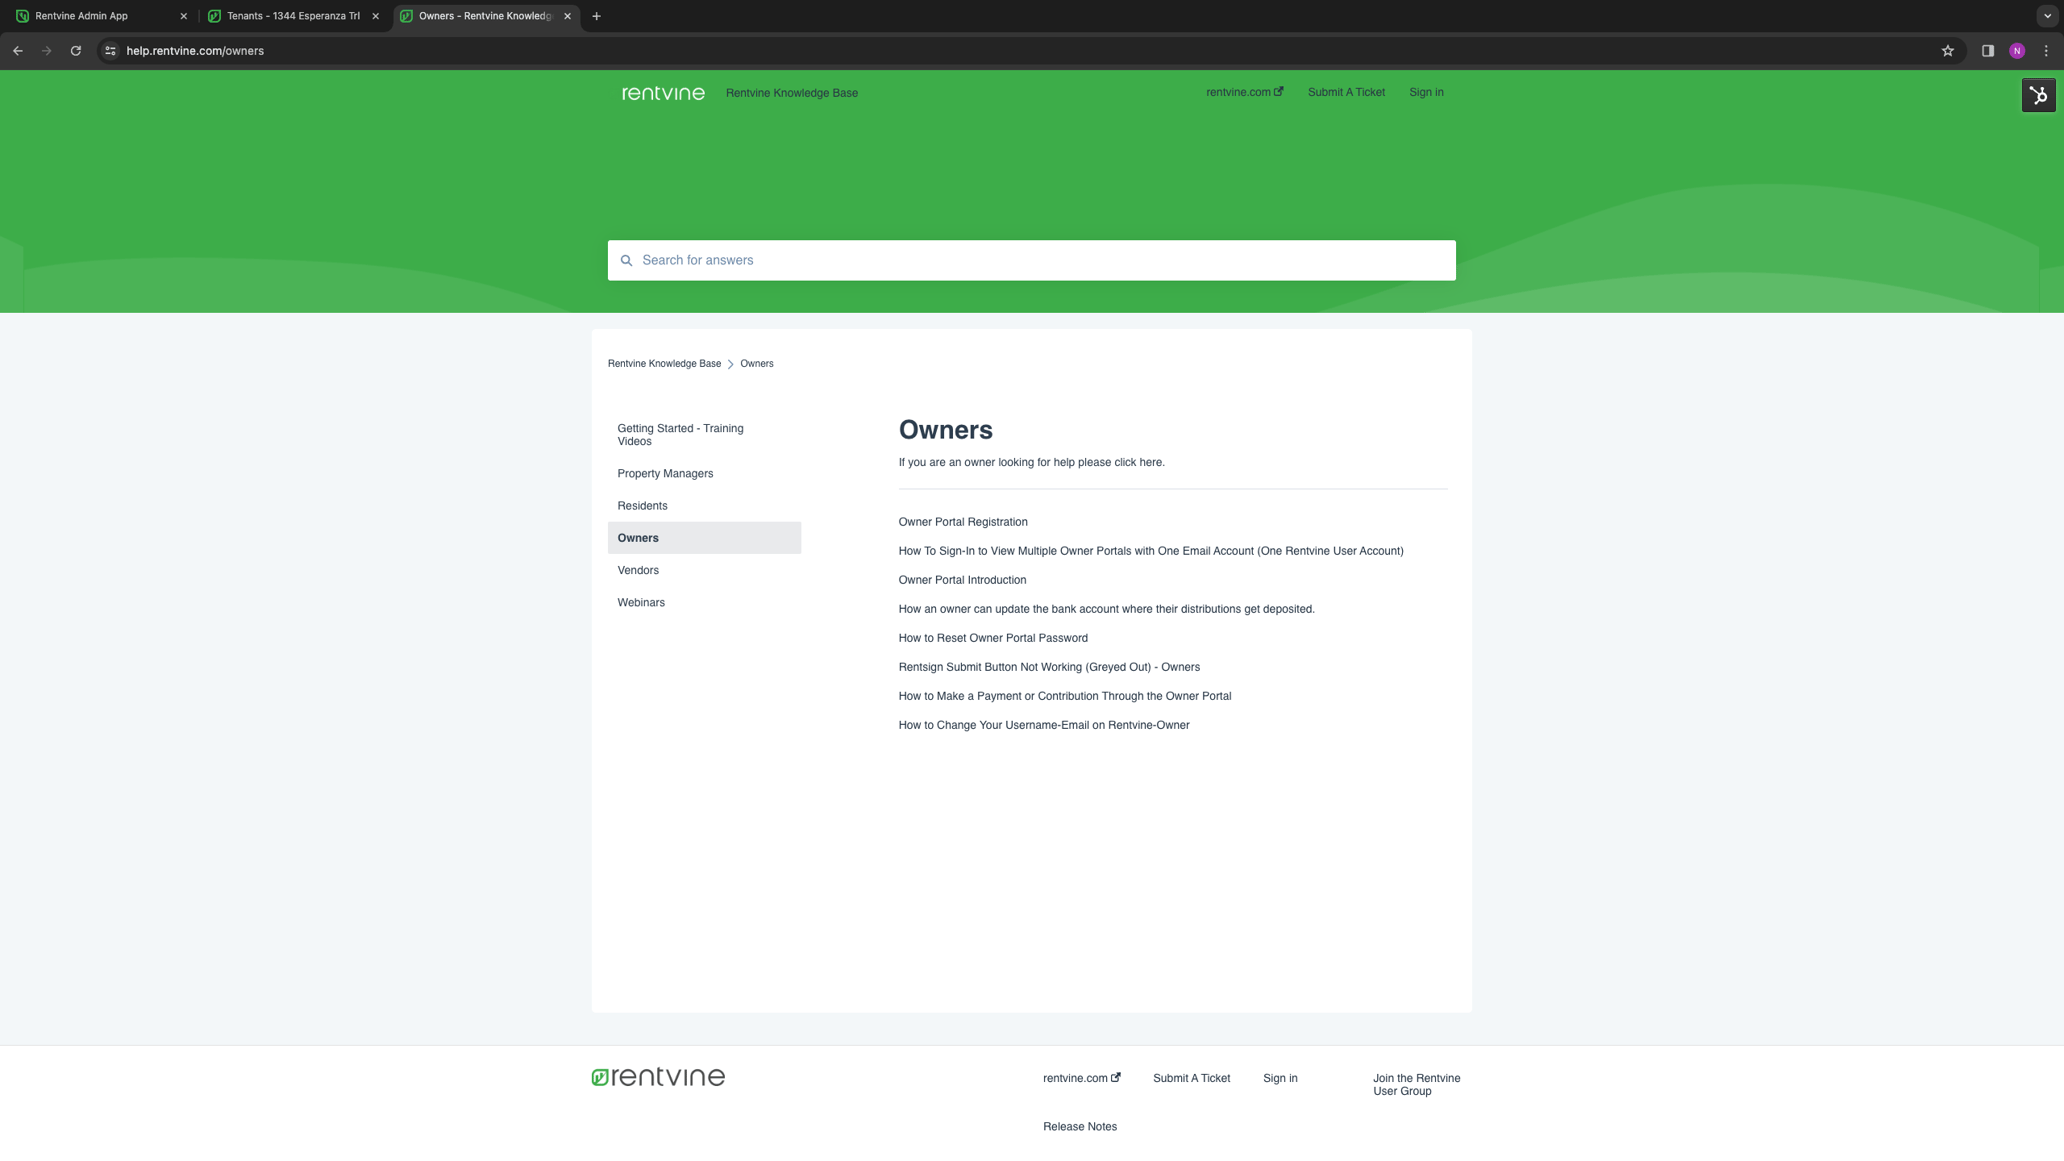The height and width of the screenshot is (1161, 2064).
Task: Click the HubSpot widget icon
Action: point(2038,96)
